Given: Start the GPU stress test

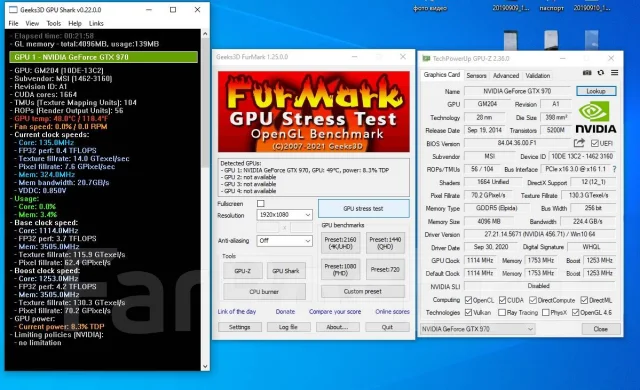Looking at the screenshot, I should 363,208.
